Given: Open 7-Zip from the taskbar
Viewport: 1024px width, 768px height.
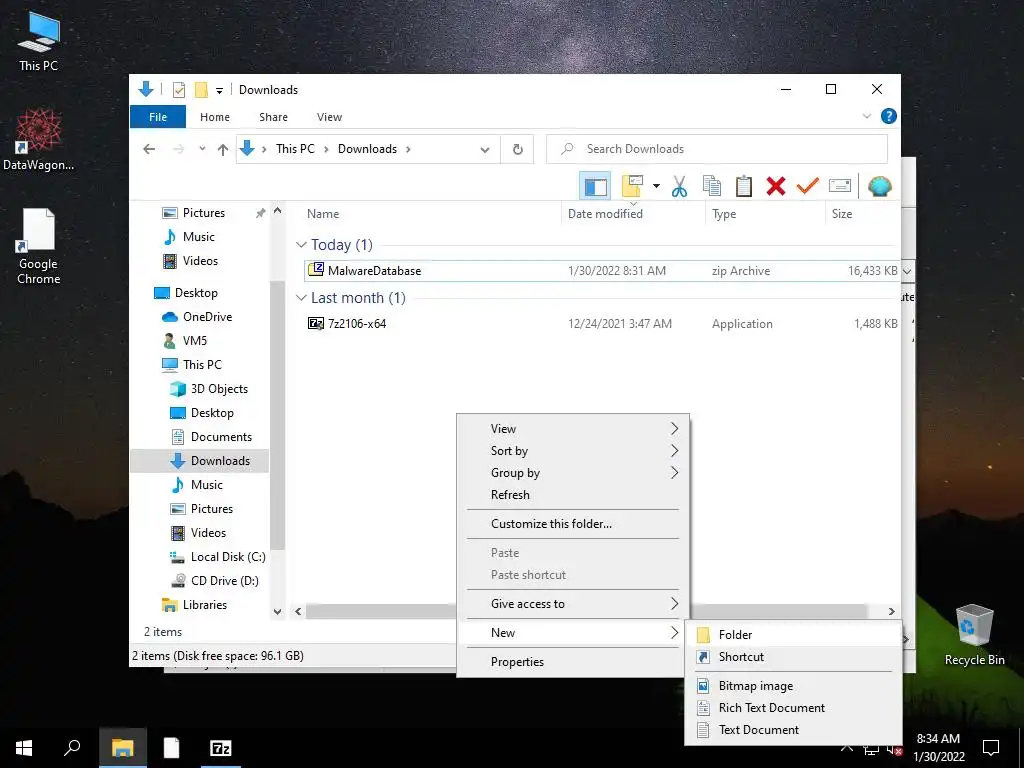Looking at the screenshot, I should coord(220,748).
